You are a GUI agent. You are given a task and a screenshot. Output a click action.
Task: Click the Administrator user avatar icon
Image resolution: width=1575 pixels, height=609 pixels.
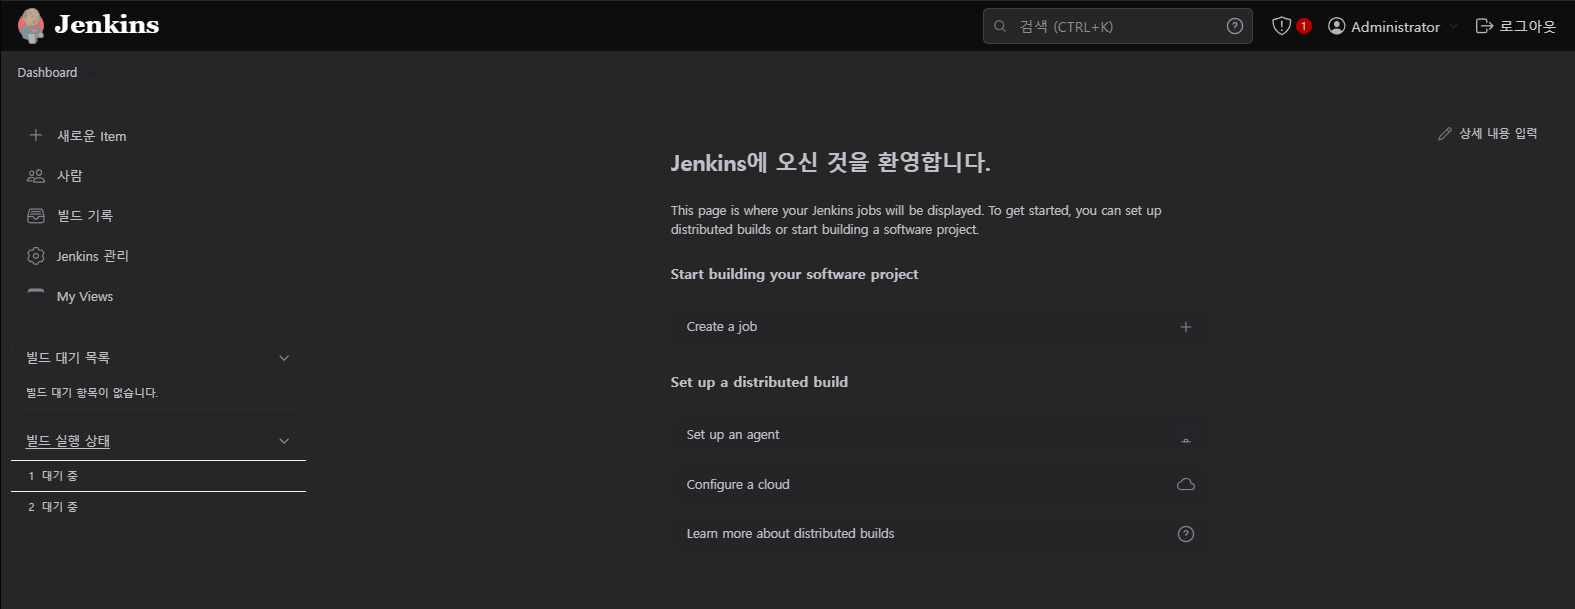tap(1336, 26)
